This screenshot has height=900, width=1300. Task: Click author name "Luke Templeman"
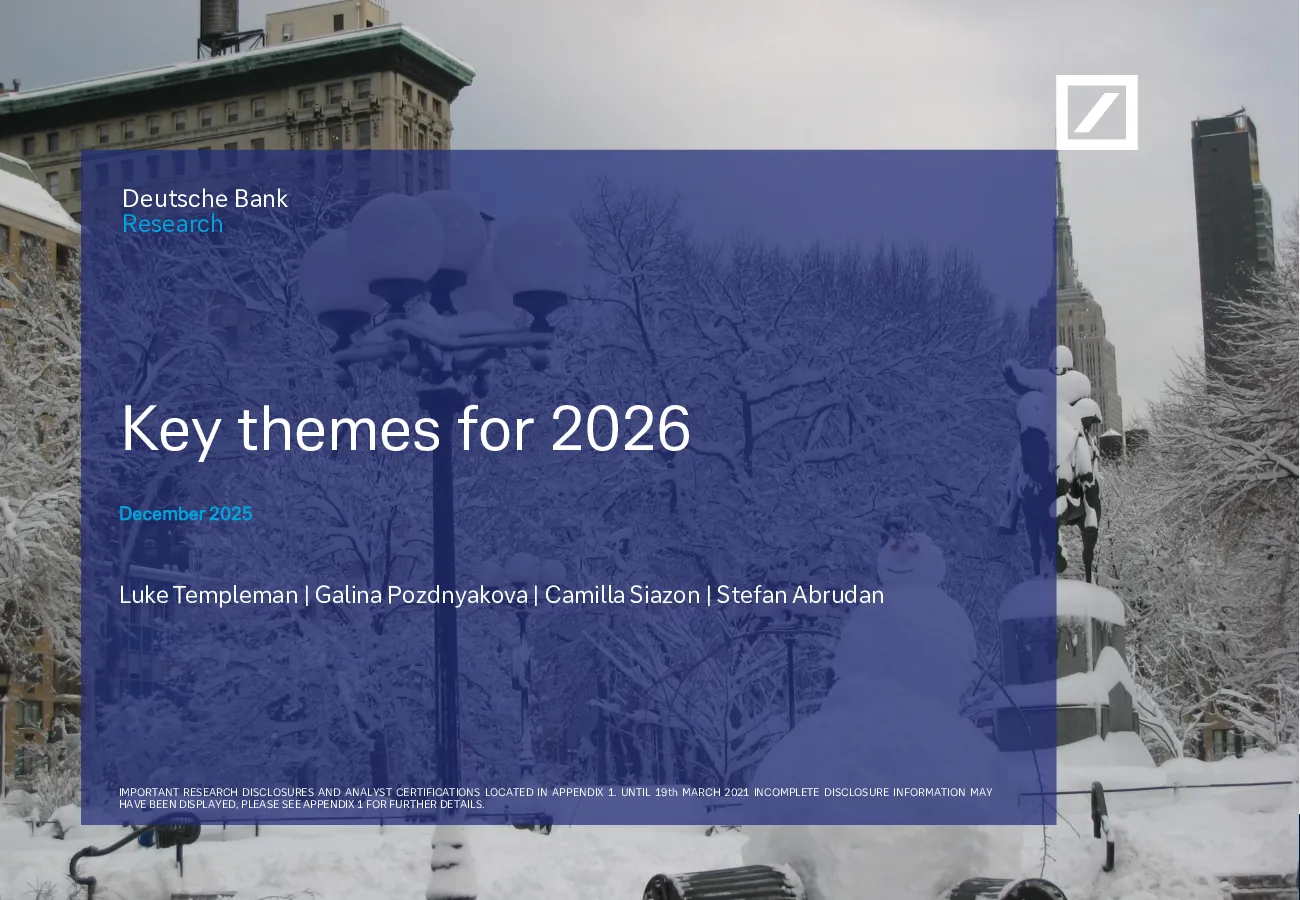point(208,595)
